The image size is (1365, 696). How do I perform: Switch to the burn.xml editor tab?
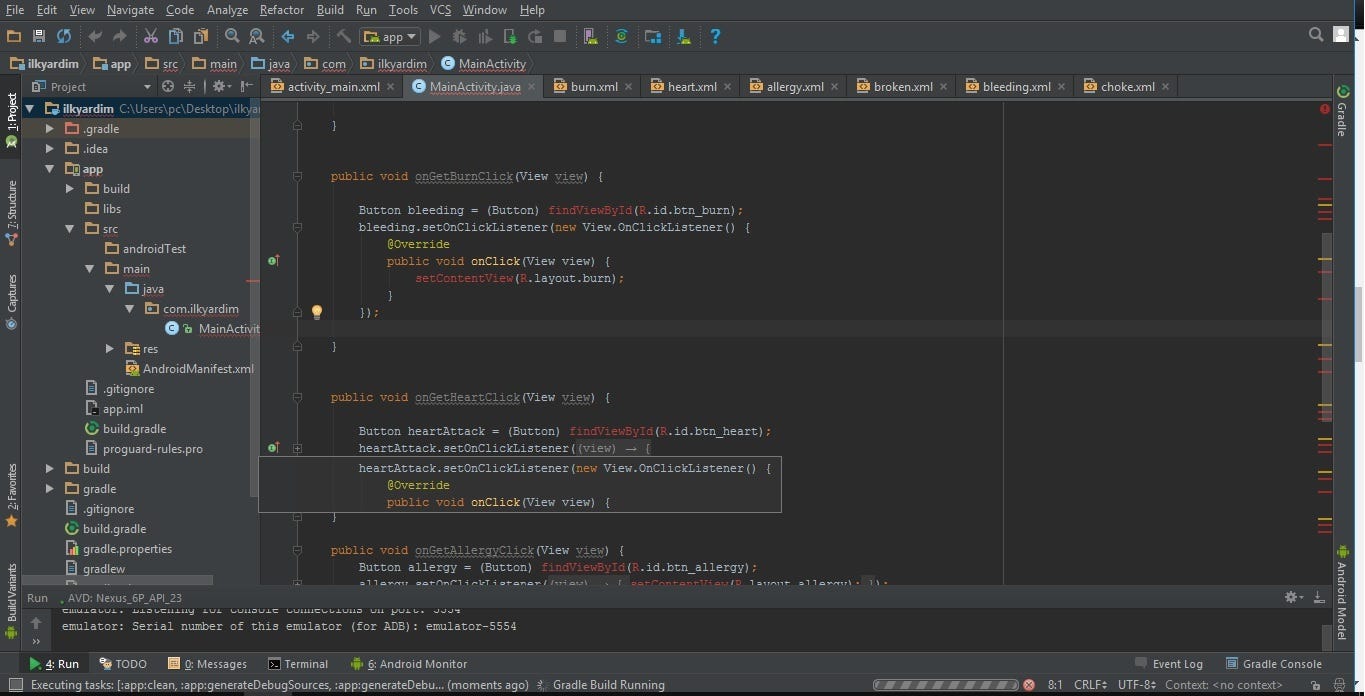(593, 87)
